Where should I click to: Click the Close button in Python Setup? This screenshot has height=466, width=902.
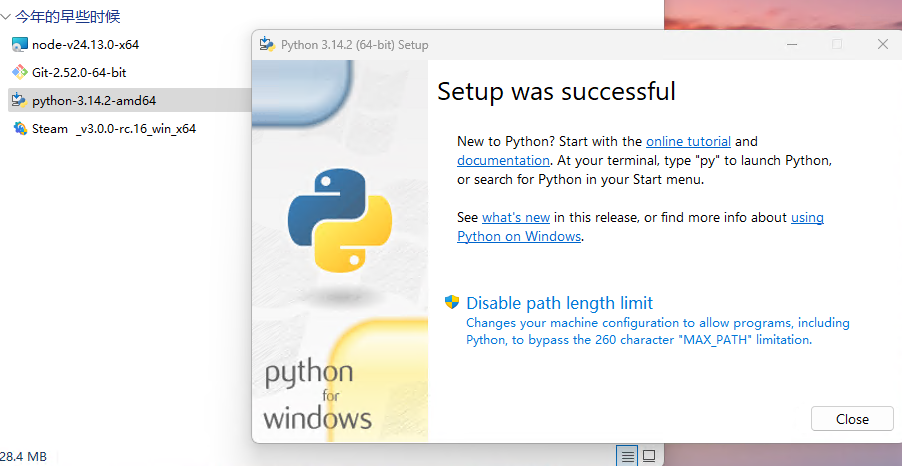click(x=853, y=419)
